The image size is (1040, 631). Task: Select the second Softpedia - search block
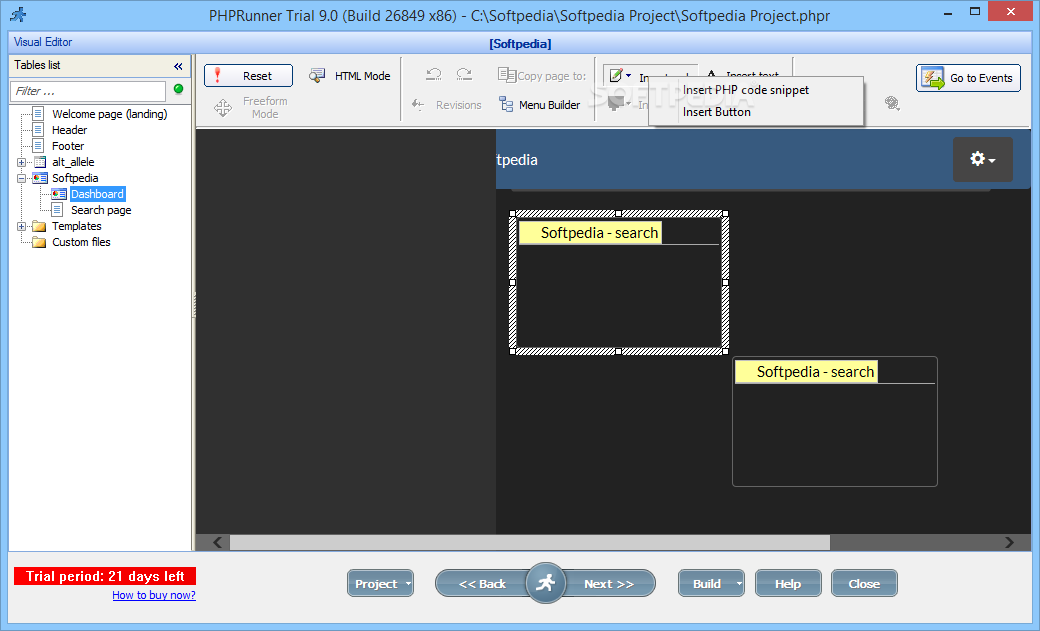(834, 422)
